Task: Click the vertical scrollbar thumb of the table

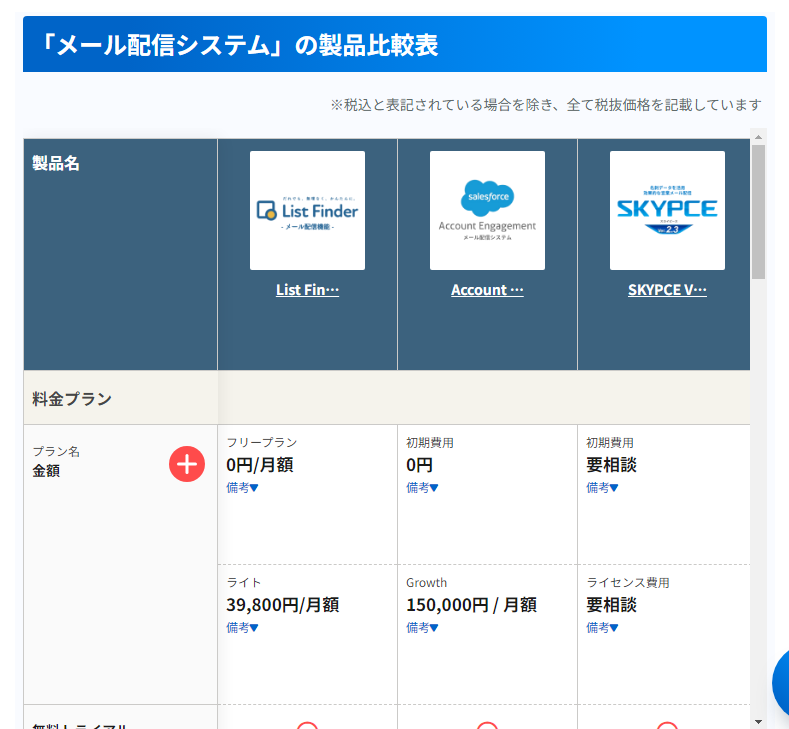Action: pos(758,212)
